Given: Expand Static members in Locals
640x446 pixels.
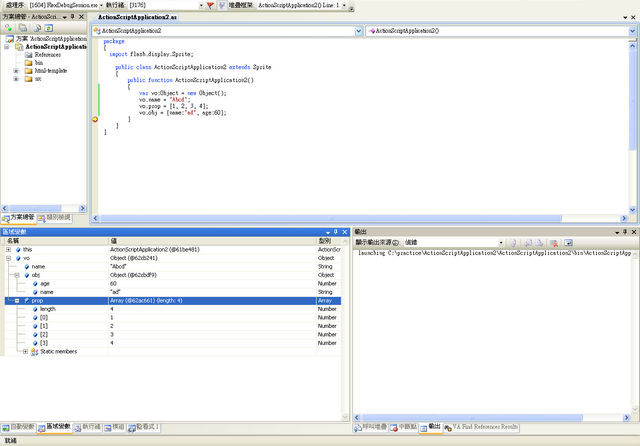Looking at the screenshot, I should click(25, 351).
